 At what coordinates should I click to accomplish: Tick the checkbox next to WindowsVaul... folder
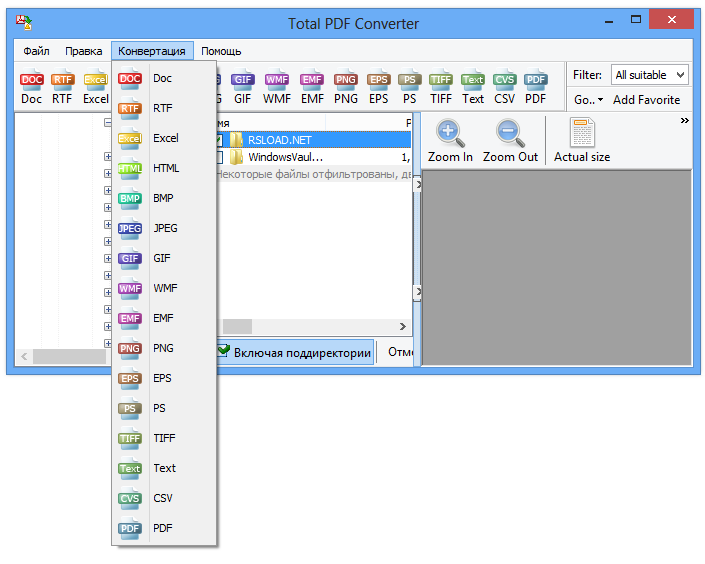point(218,157)
